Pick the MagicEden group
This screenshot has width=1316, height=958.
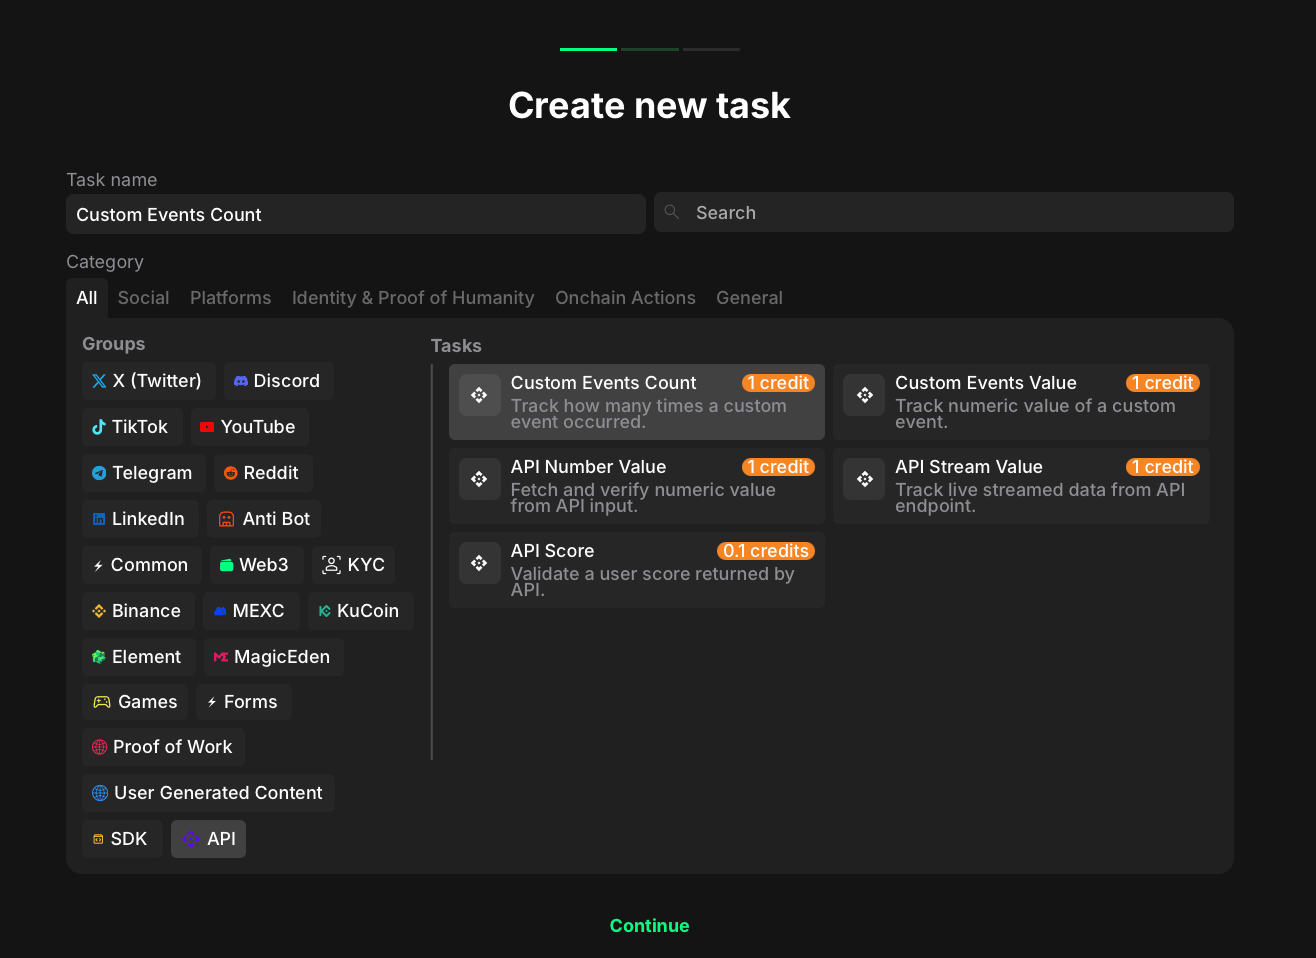click(273, 657)
